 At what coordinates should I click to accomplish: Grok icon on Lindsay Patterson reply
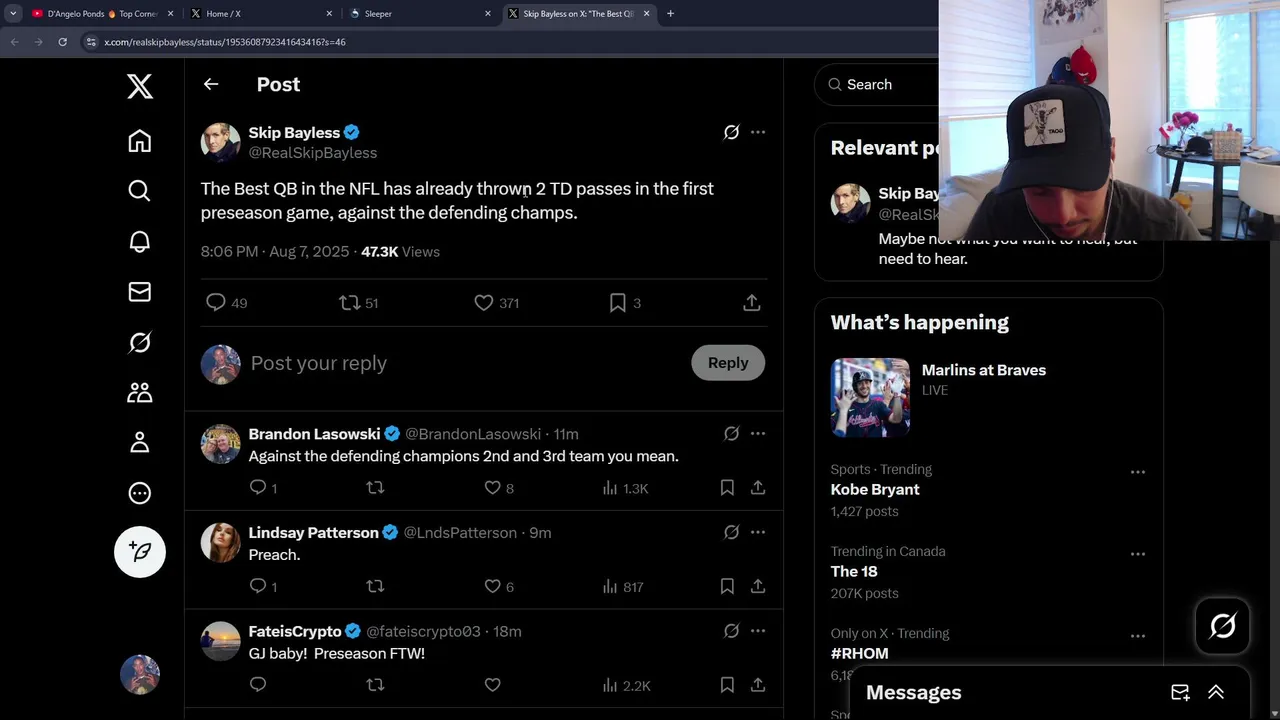coord(731,532)
